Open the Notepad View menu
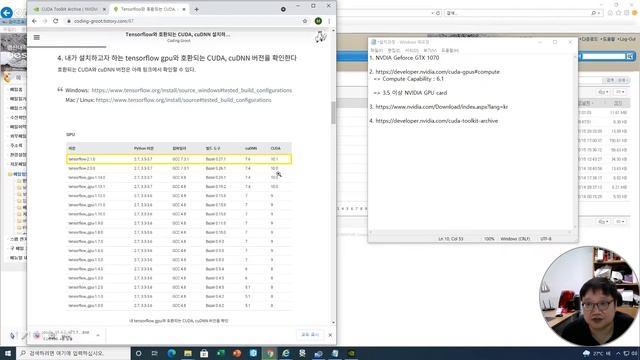This screenshot has height=360, width=640. pyautogui.click(x=430, y=50)
